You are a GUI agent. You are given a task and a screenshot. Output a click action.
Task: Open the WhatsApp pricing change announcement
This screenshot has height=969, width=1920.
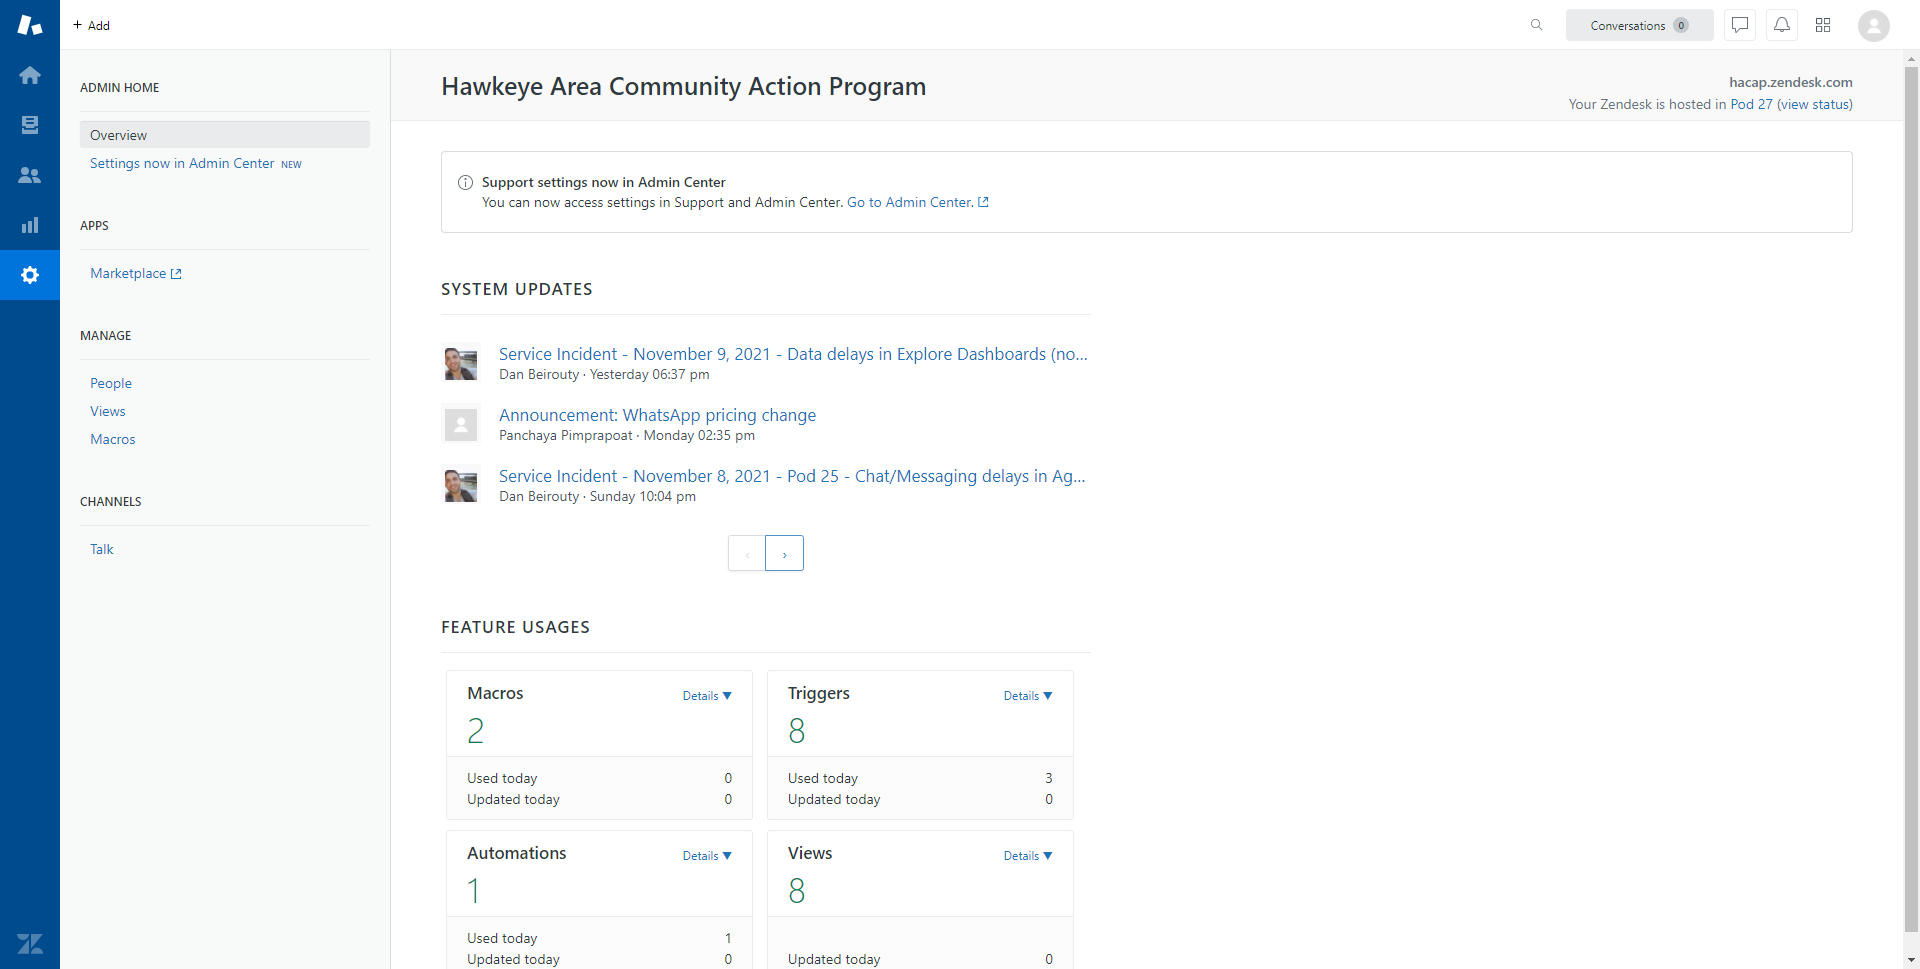click(x=657, y=415)
